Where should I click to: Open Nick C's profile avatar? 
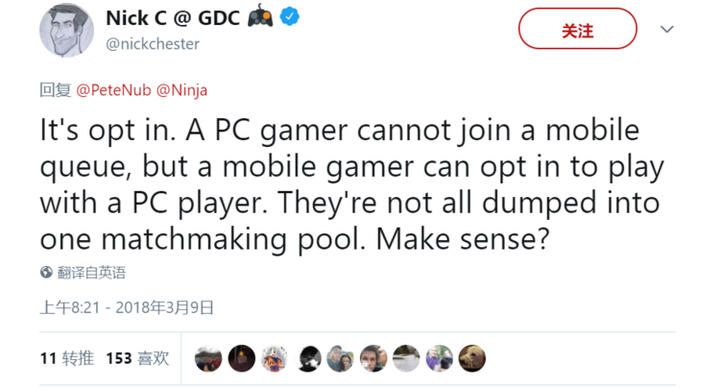(67, 30)
